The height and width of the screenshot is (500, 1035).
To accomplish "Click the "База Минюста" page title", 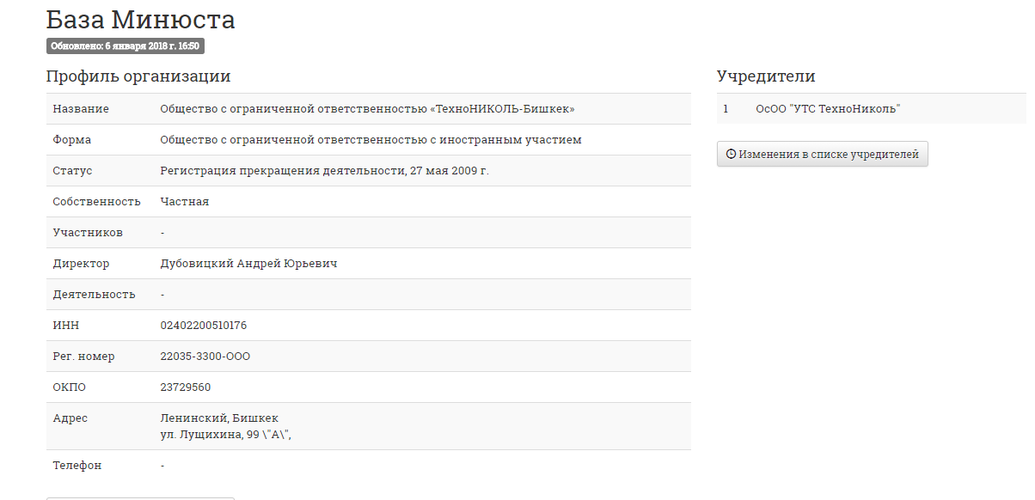I will point(140,19).
